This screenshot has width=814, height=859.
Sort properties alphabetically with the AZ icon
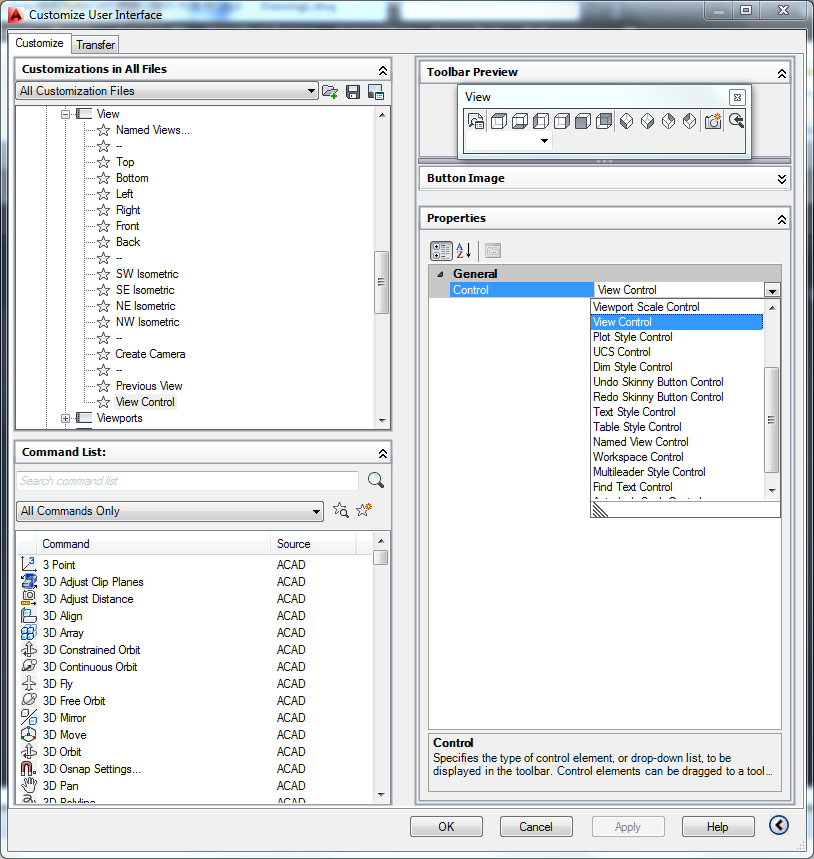(462, 250)
